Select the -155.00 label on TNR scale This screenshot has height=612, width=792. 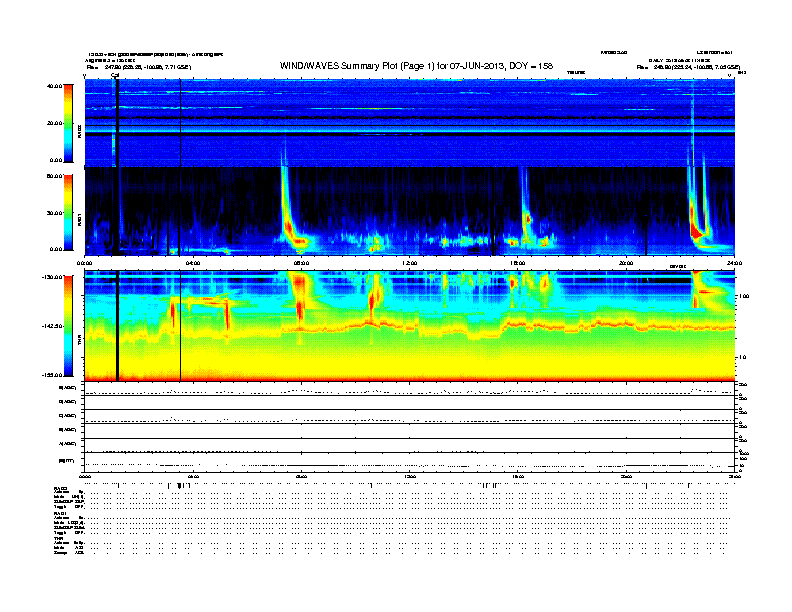52,375
